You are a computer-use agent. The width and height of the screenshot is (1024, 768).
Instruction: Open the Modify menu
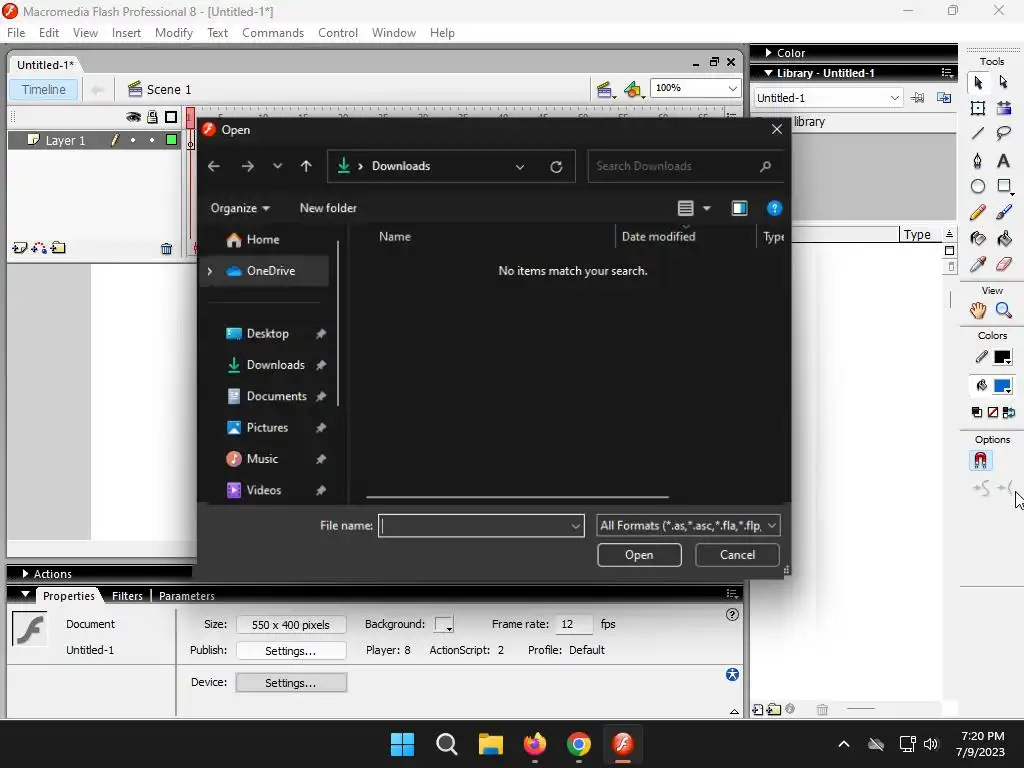tap(174, 33)
